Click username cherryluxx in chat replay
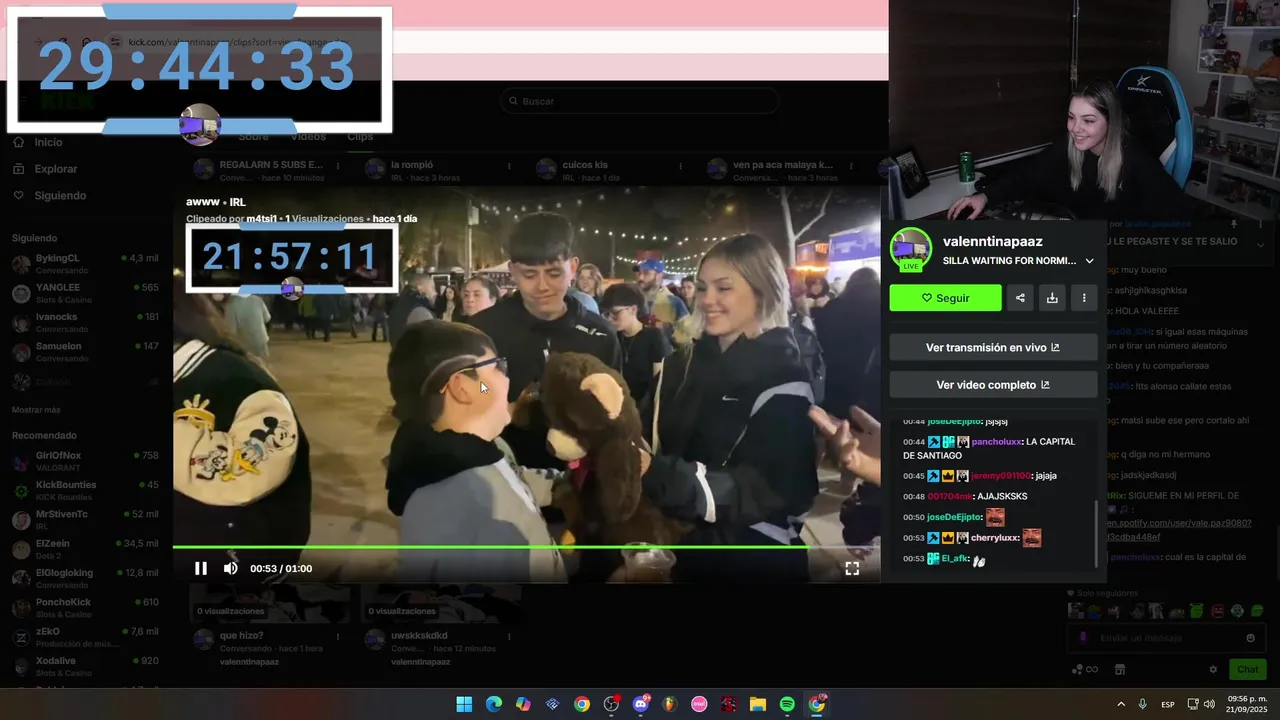This screenshot has height=720, width=1280. [994, 538]
